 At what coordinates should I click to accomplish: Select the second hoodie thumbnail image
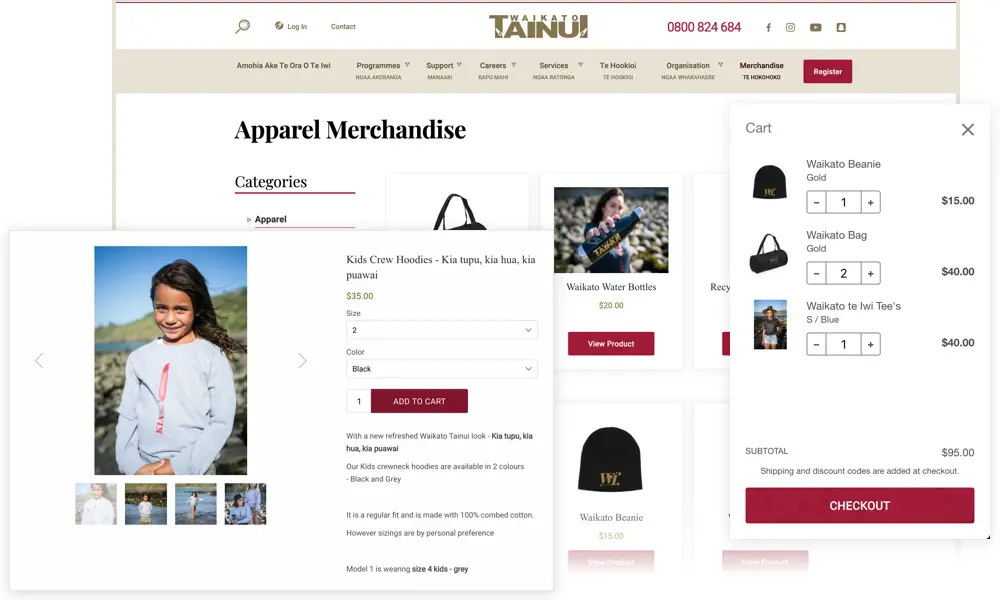point(146,504)
